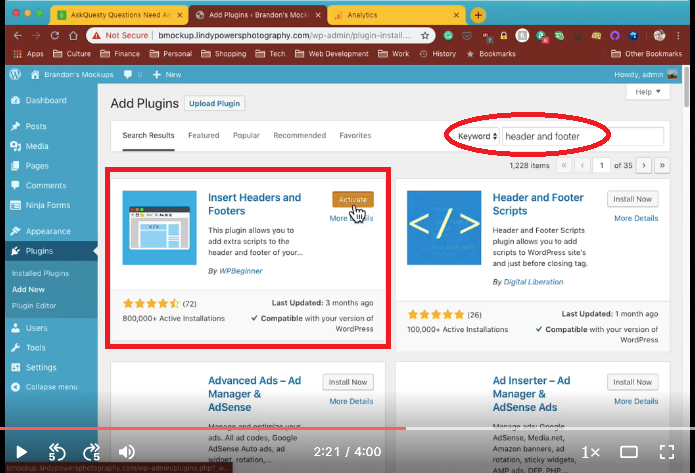The image size is (695, 473).
Task: Click the WPBeginner author link
Action: tap(241, 271)
